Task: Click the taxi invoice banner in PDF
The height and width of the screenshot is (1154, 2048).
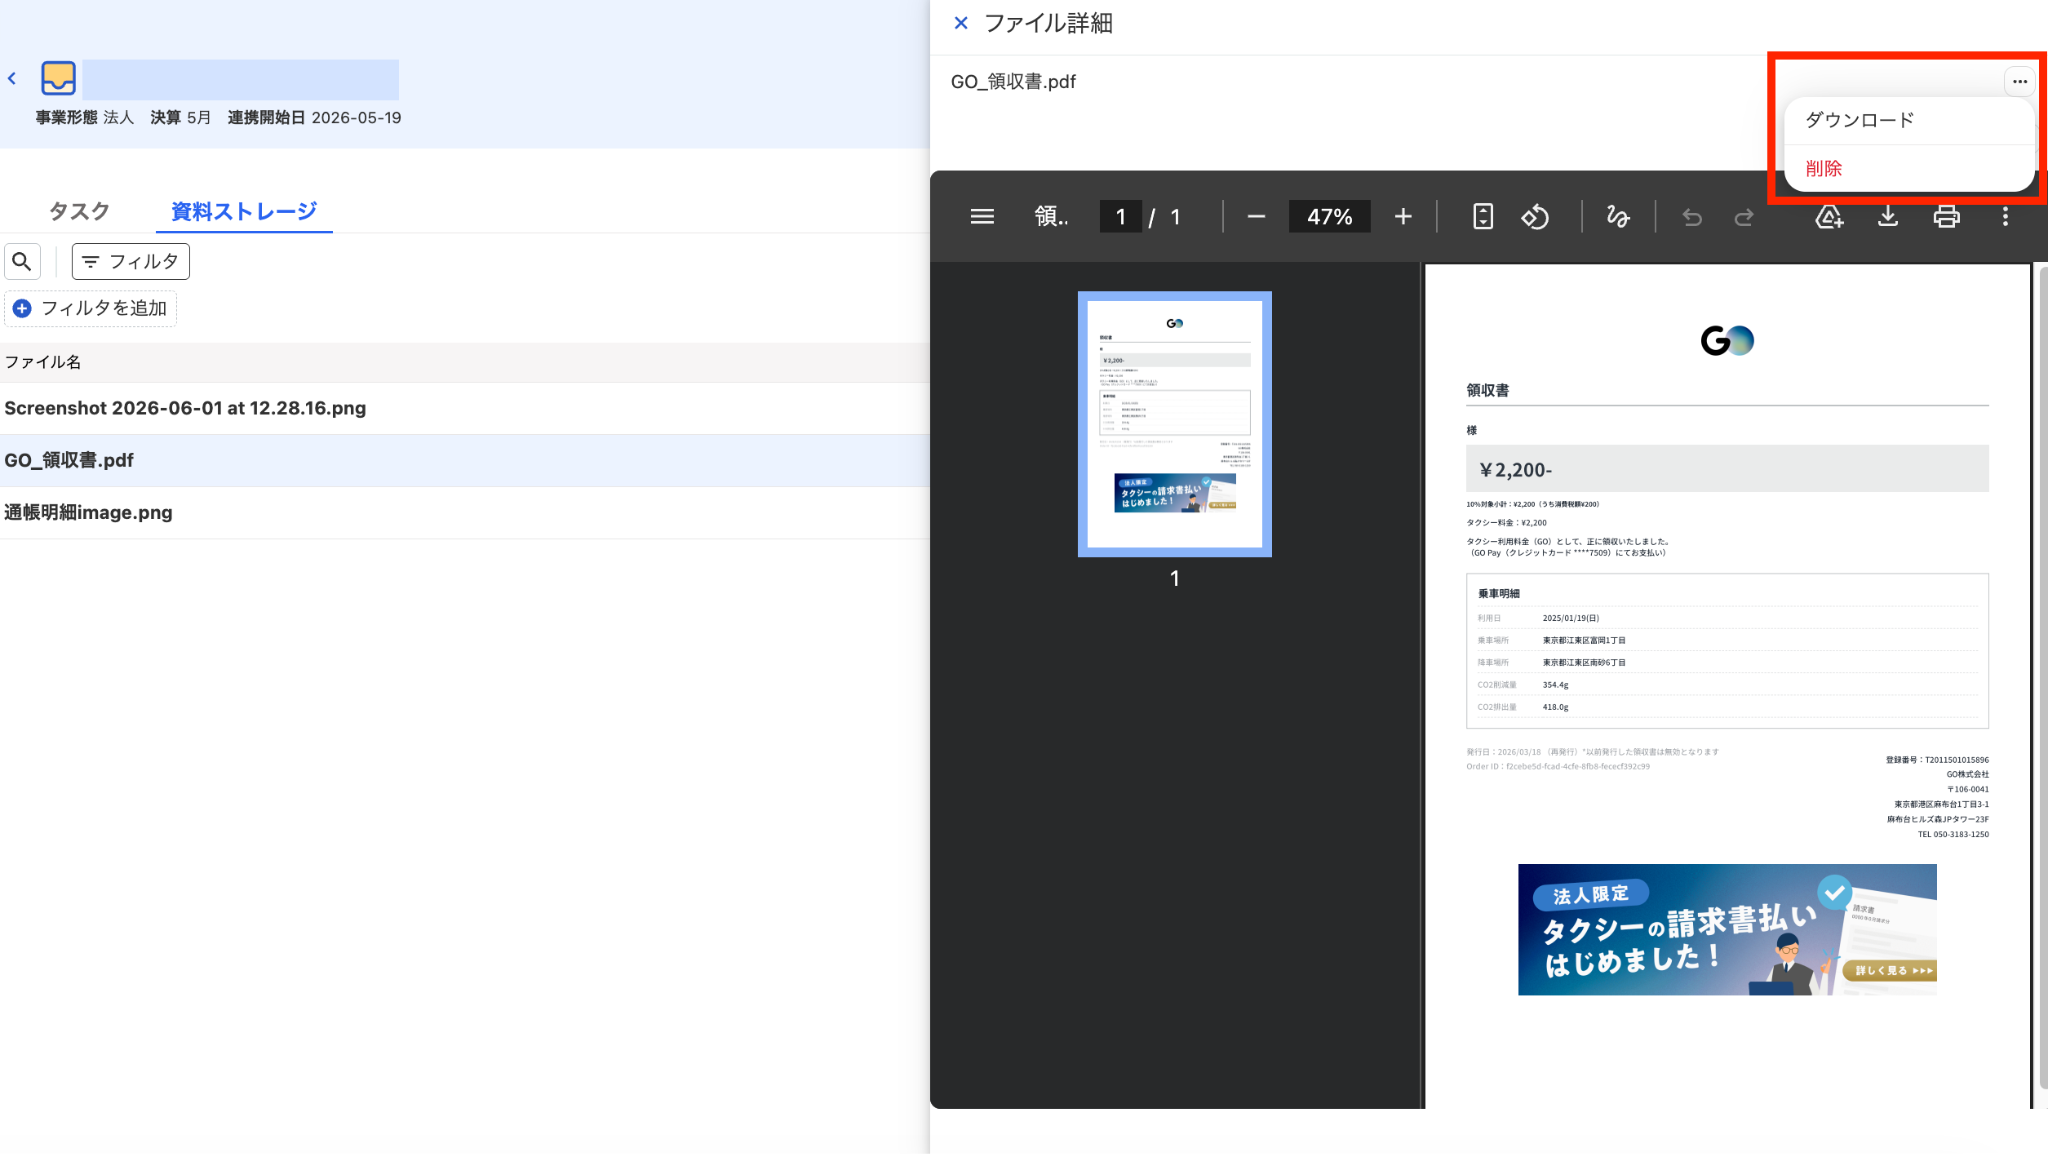Action: [1727, 930]
